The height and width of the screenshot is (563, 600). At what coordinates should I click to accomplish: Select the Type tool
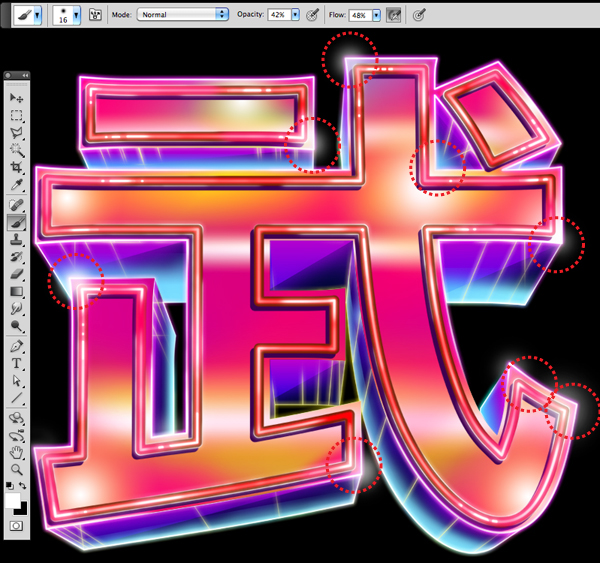(16, 364)
